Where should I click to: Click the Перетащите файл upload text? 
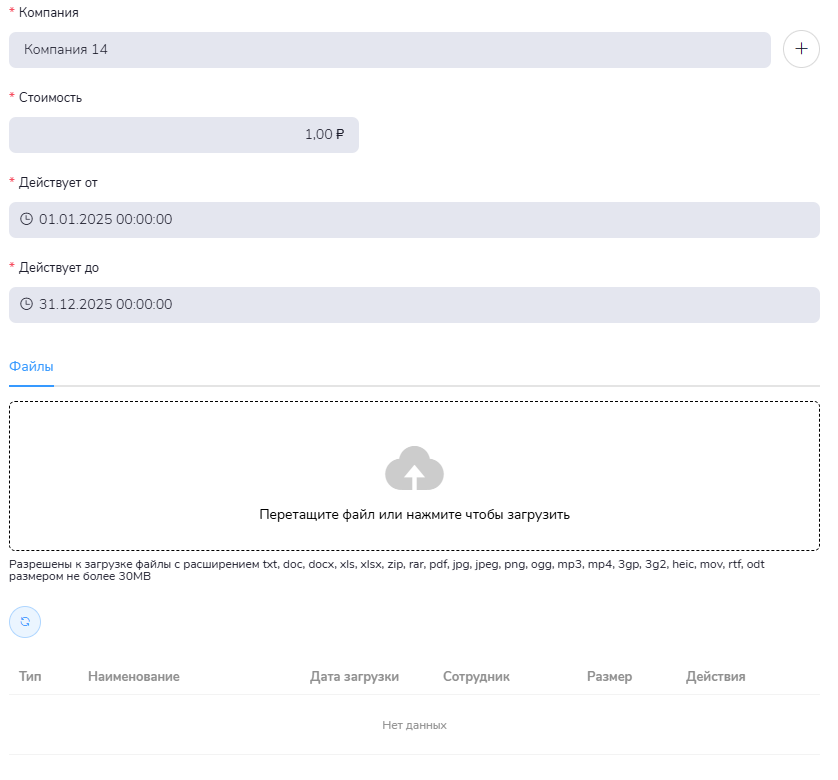pyautogui.click(x=414, y=515)
